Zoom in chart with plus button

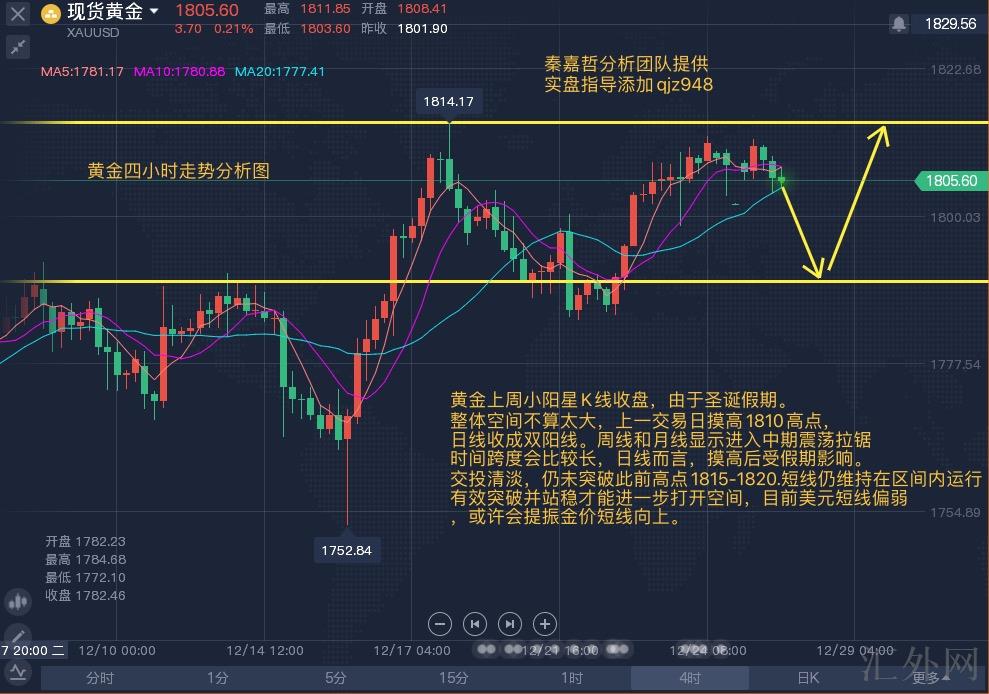tap(545, 624)
